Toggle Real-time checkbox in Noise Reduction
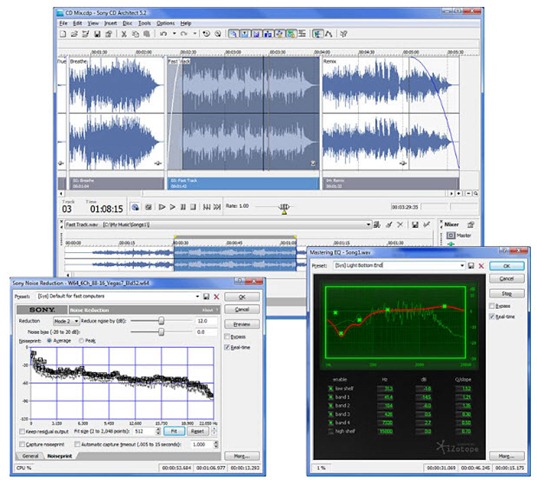 227,348
